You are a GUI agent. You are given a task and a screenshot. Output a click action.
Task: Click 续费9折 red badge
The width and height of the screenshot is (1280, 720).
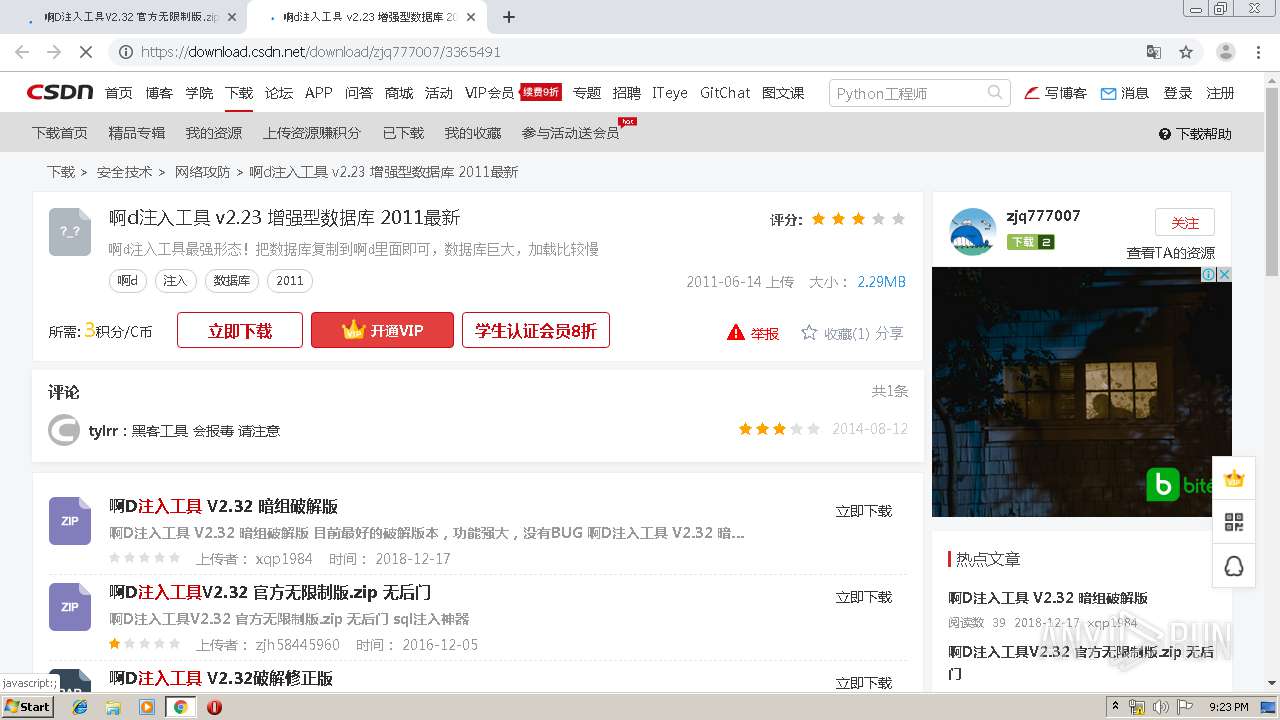(541, 92)
